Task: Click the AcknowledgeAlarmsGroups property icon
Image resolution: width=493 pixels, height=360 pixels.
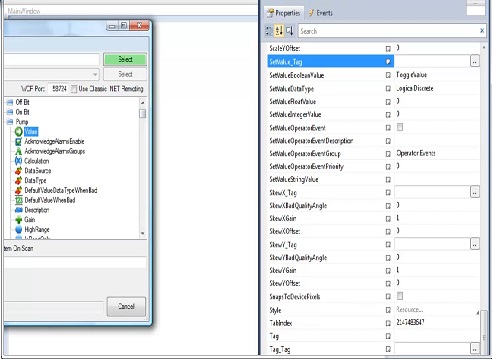Action: [x=19, y=151]
